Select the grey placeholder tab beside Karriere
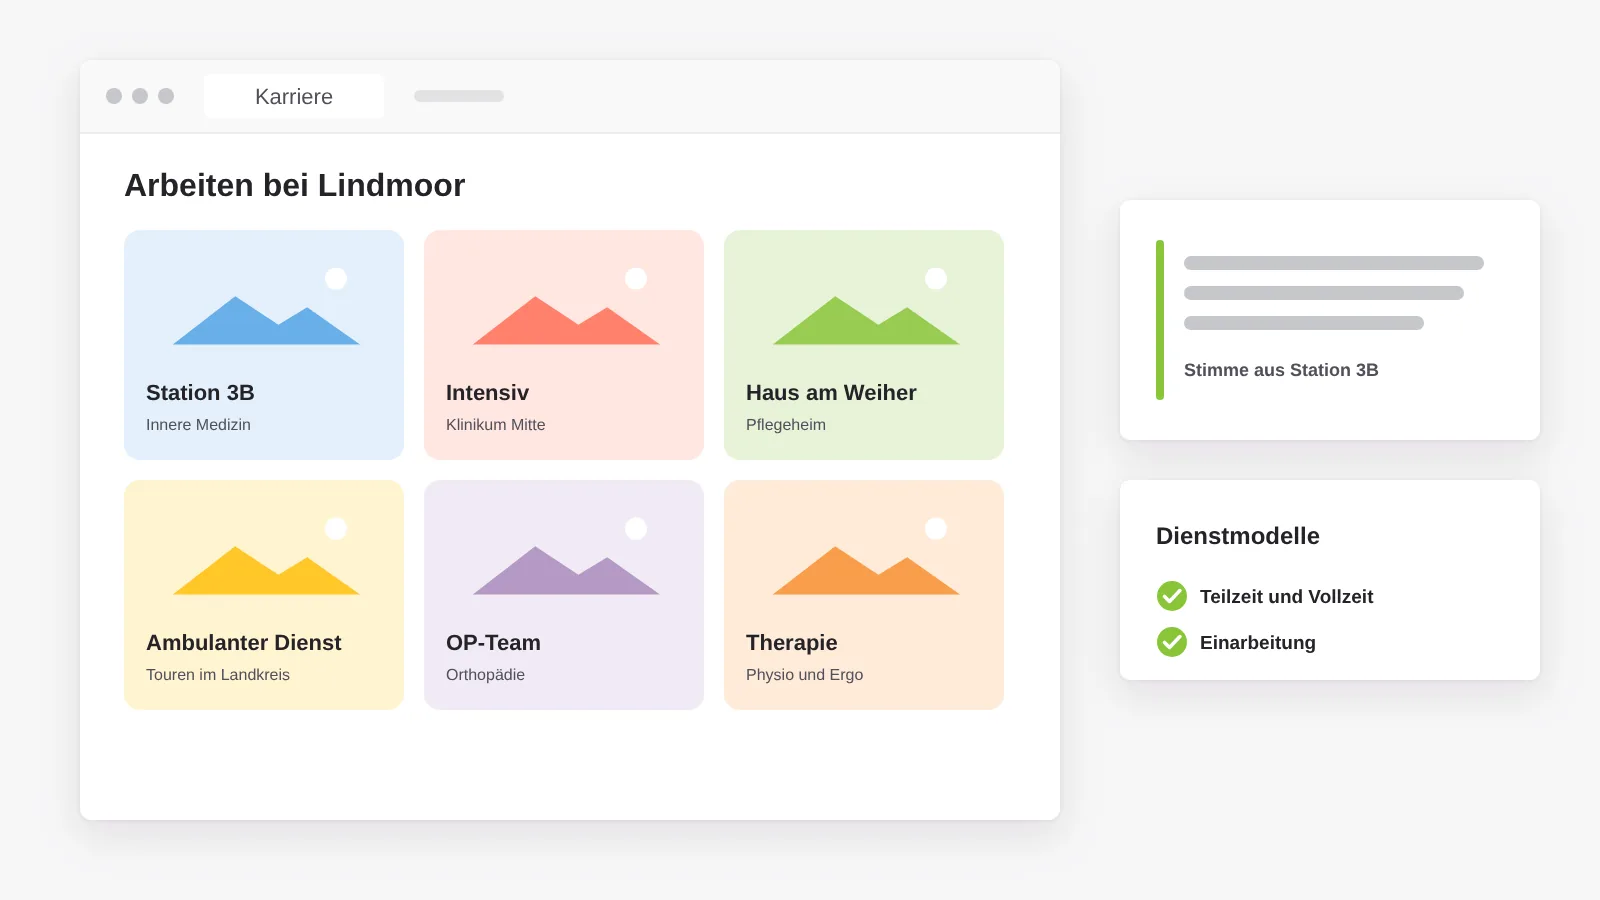Viewport: 1600px width, 900px height. [x=459, y=96]
